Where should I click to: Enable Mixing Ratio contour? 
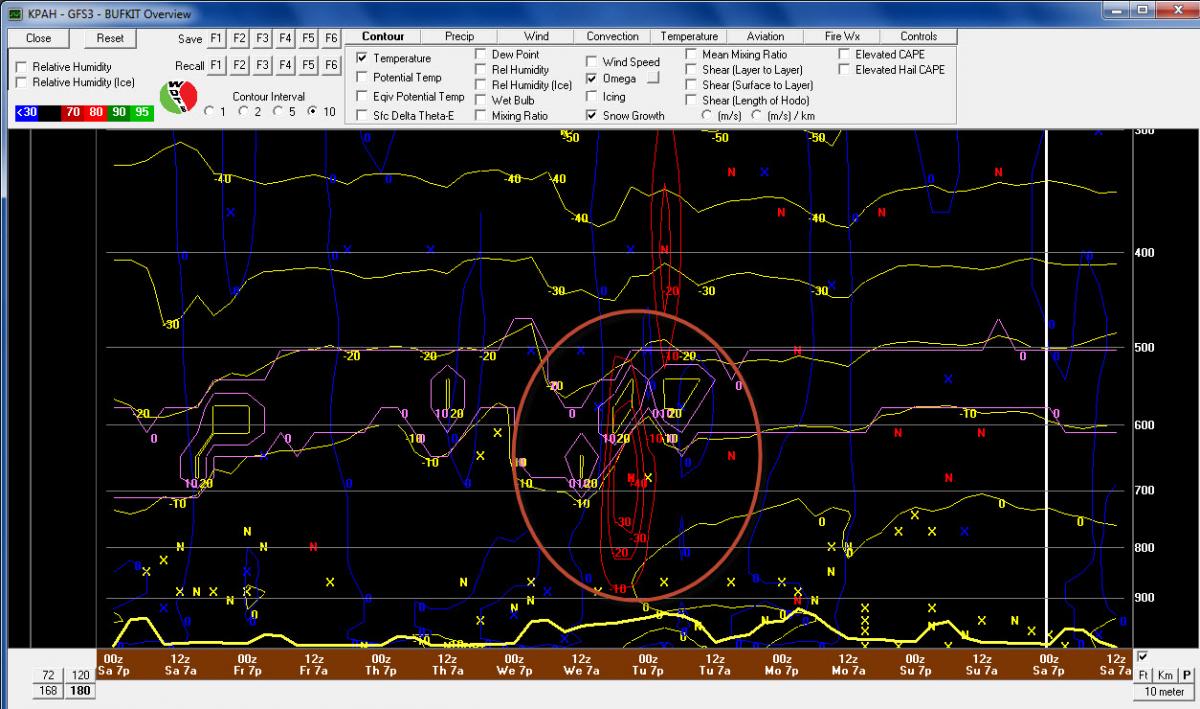pyautogui.click(x=481, y=115)
